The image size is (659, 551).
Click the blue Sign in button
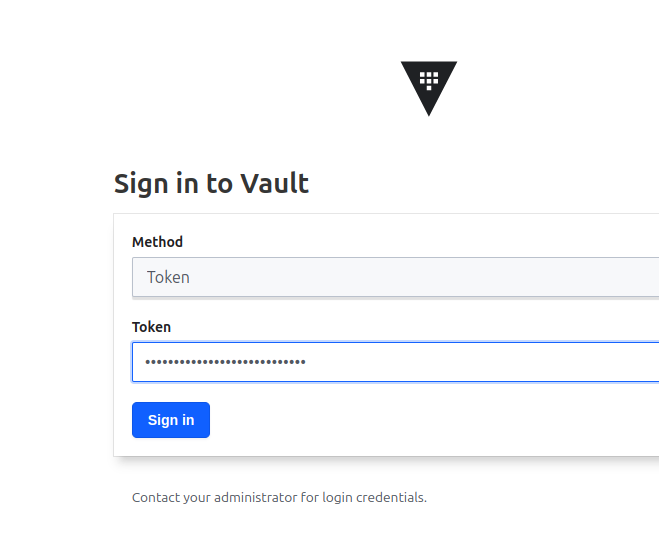click(x=171, y=420)
